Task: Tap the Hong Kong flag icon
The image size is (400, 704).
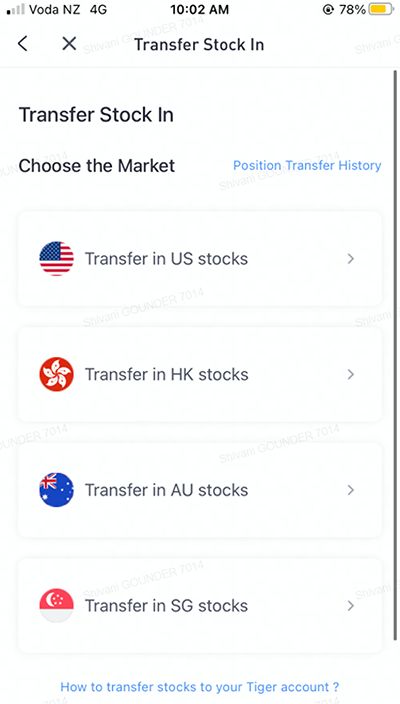Action: point(57,374)
